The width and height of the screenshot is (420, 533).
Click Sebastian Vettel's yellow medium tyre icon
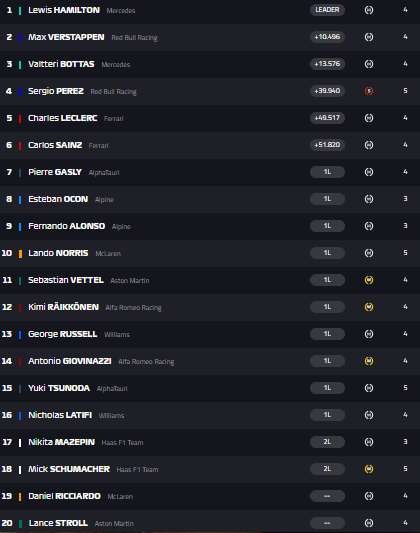[369, 280]
